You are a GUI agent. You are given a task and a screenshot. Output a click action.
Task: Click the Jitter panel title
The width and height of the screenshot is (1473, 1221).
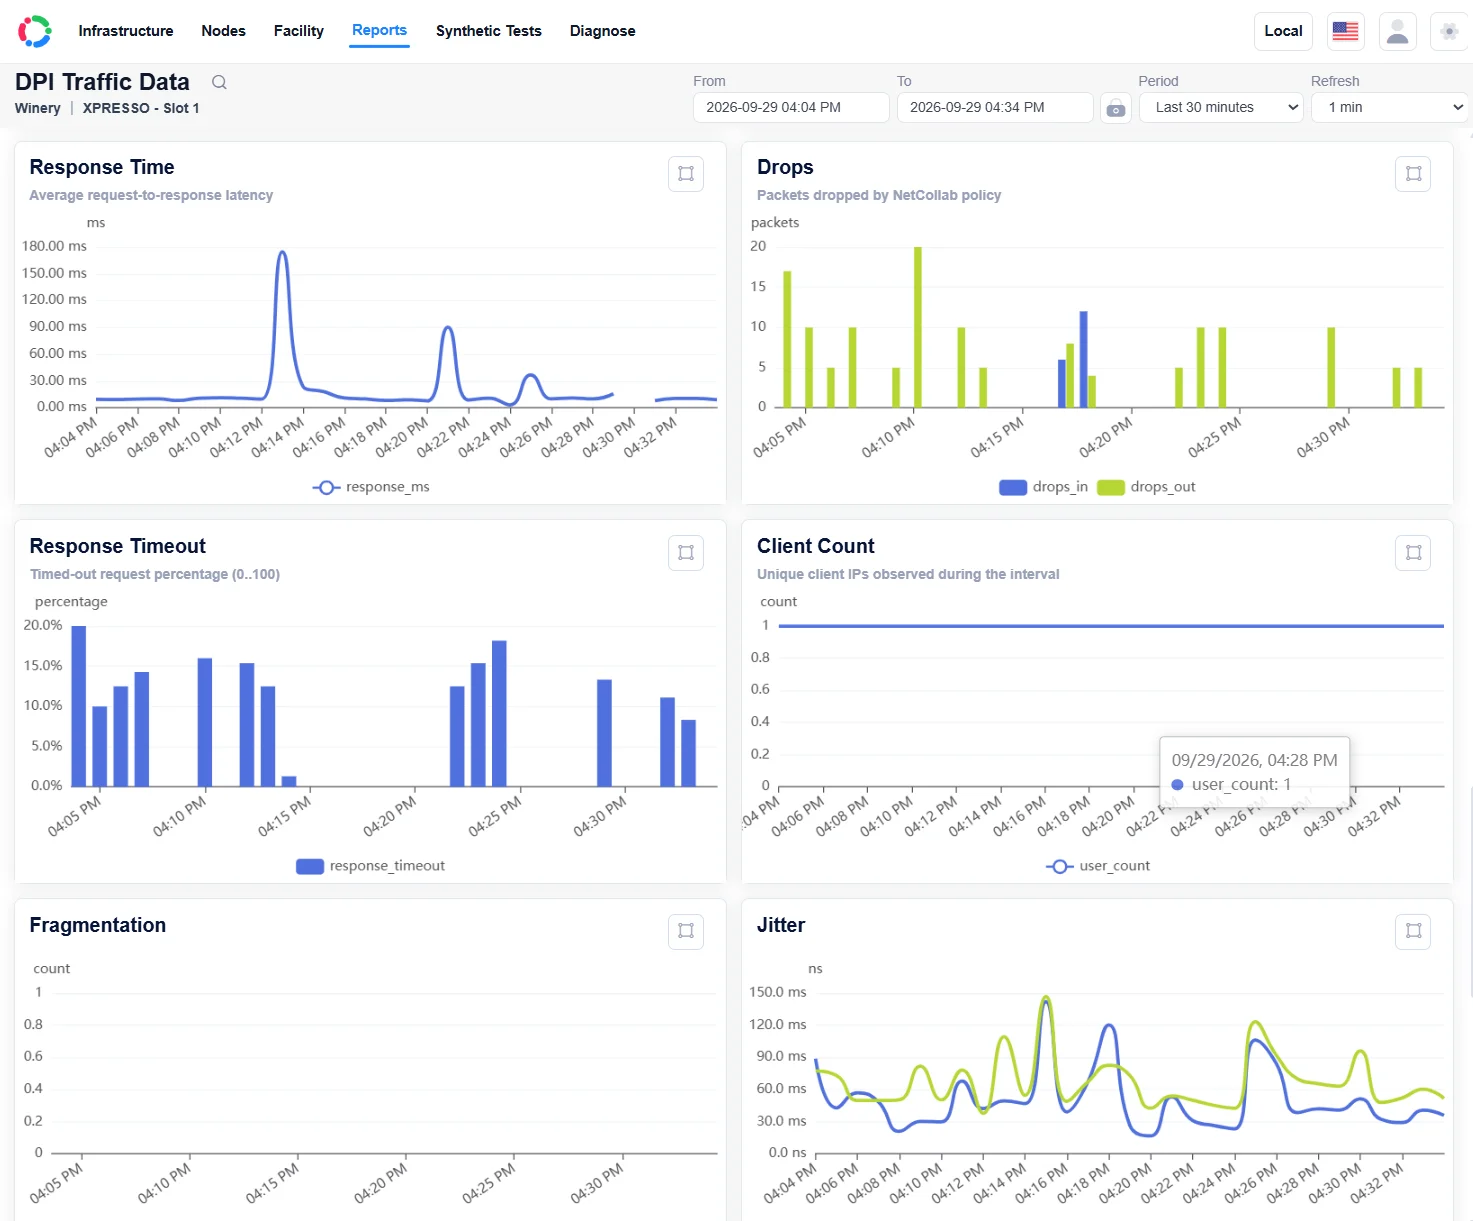781,925
